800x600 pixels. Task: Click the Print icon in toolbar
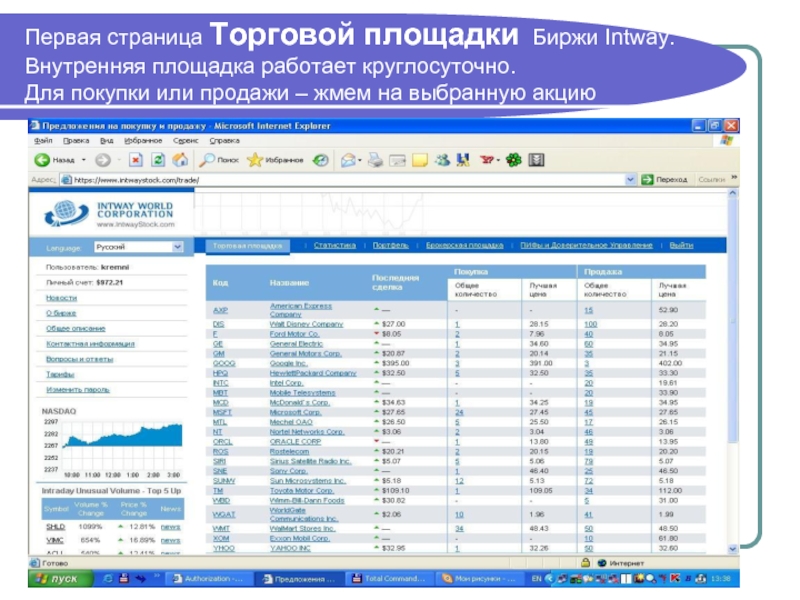coord(374,160)
